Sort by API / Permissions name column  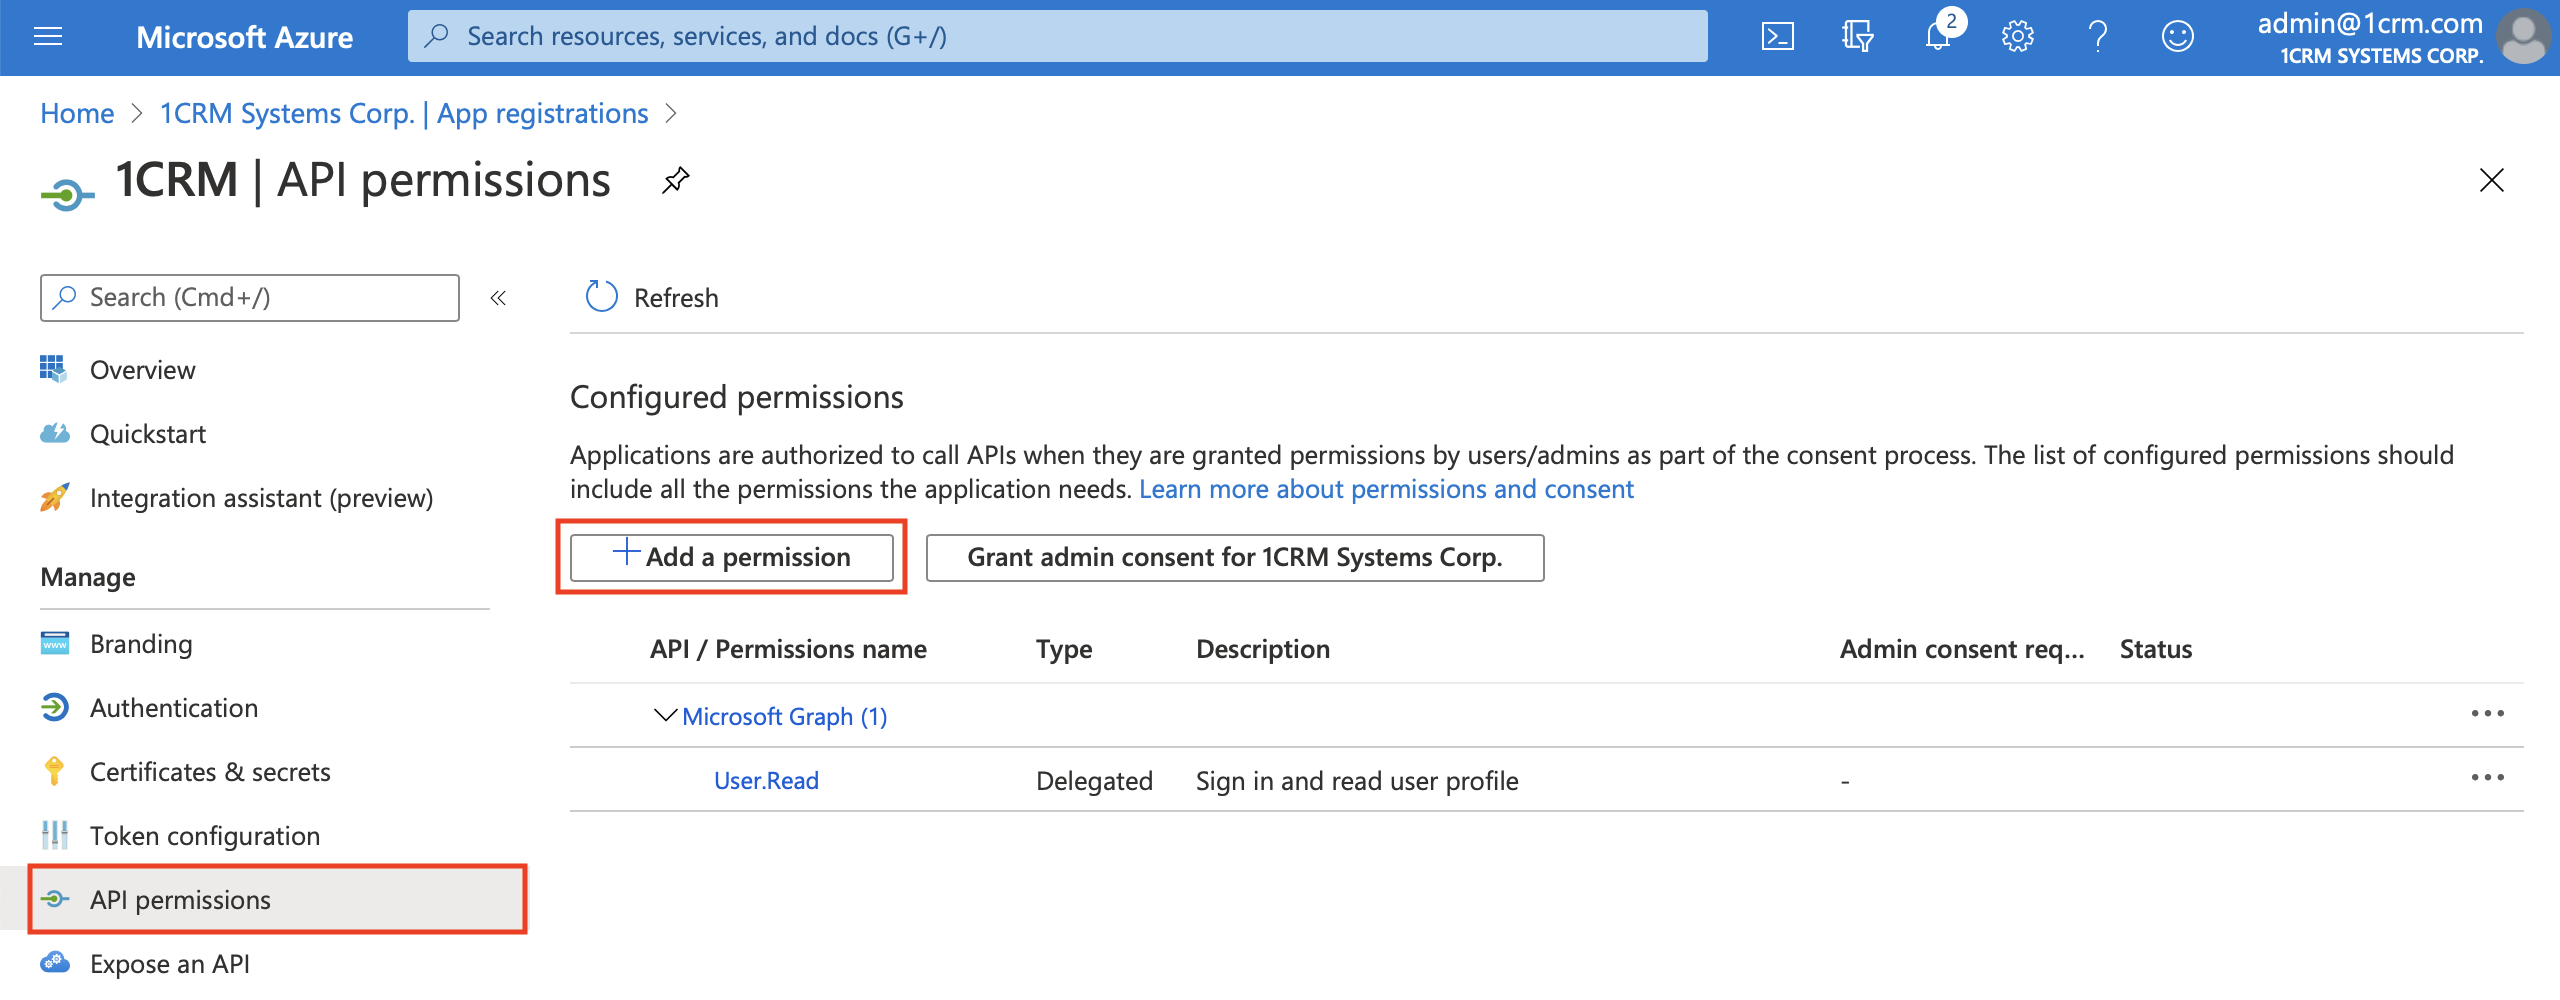pos(788,649)
